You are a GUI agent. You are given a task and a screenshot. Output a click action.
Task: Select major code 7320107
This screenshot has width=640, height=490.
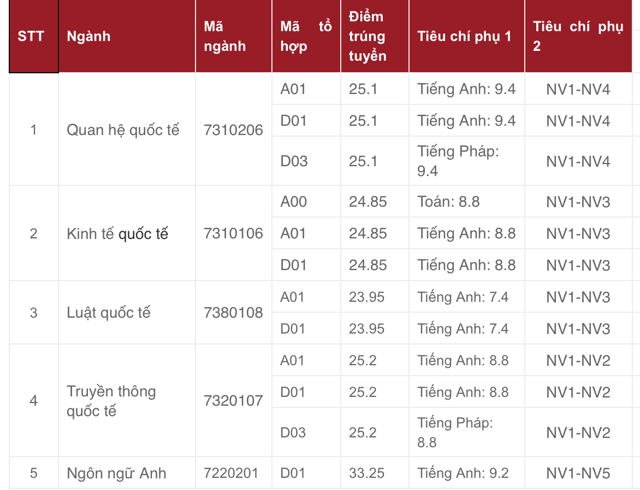[233, 401]
